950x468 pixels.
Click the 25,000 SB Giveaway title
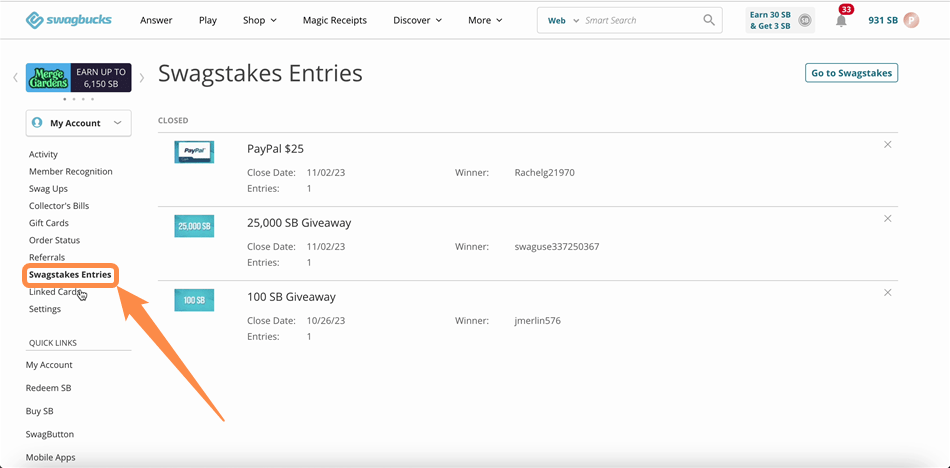(299, 223)
